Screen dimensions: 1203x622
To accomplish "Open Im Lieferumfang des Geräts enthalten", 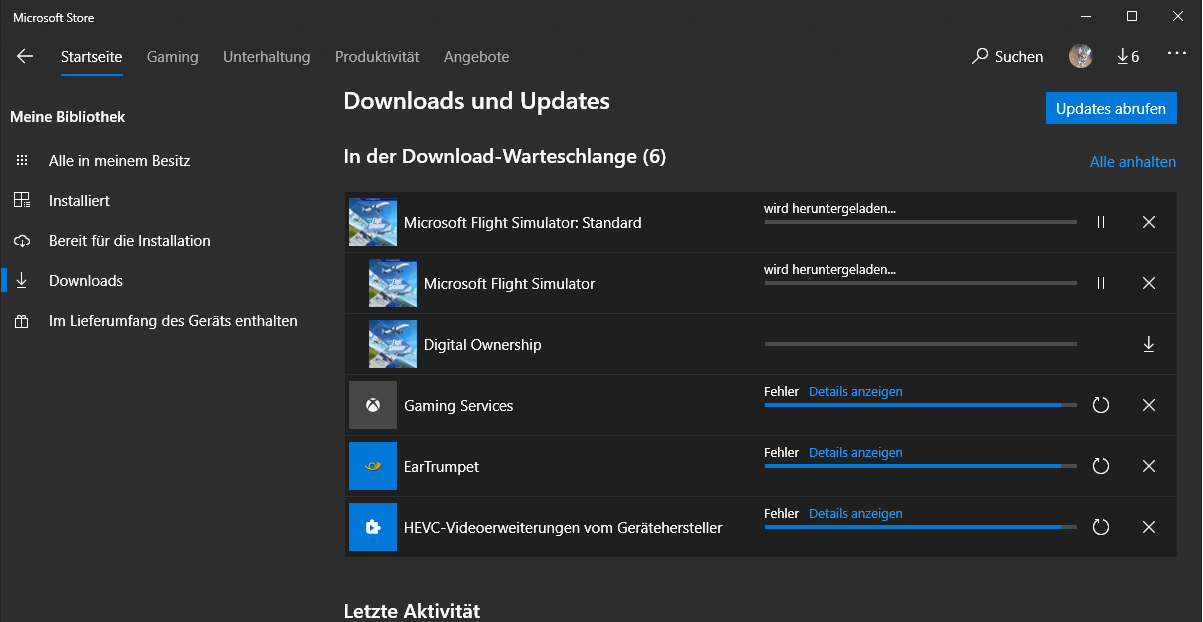I will [x=173, y=321].
